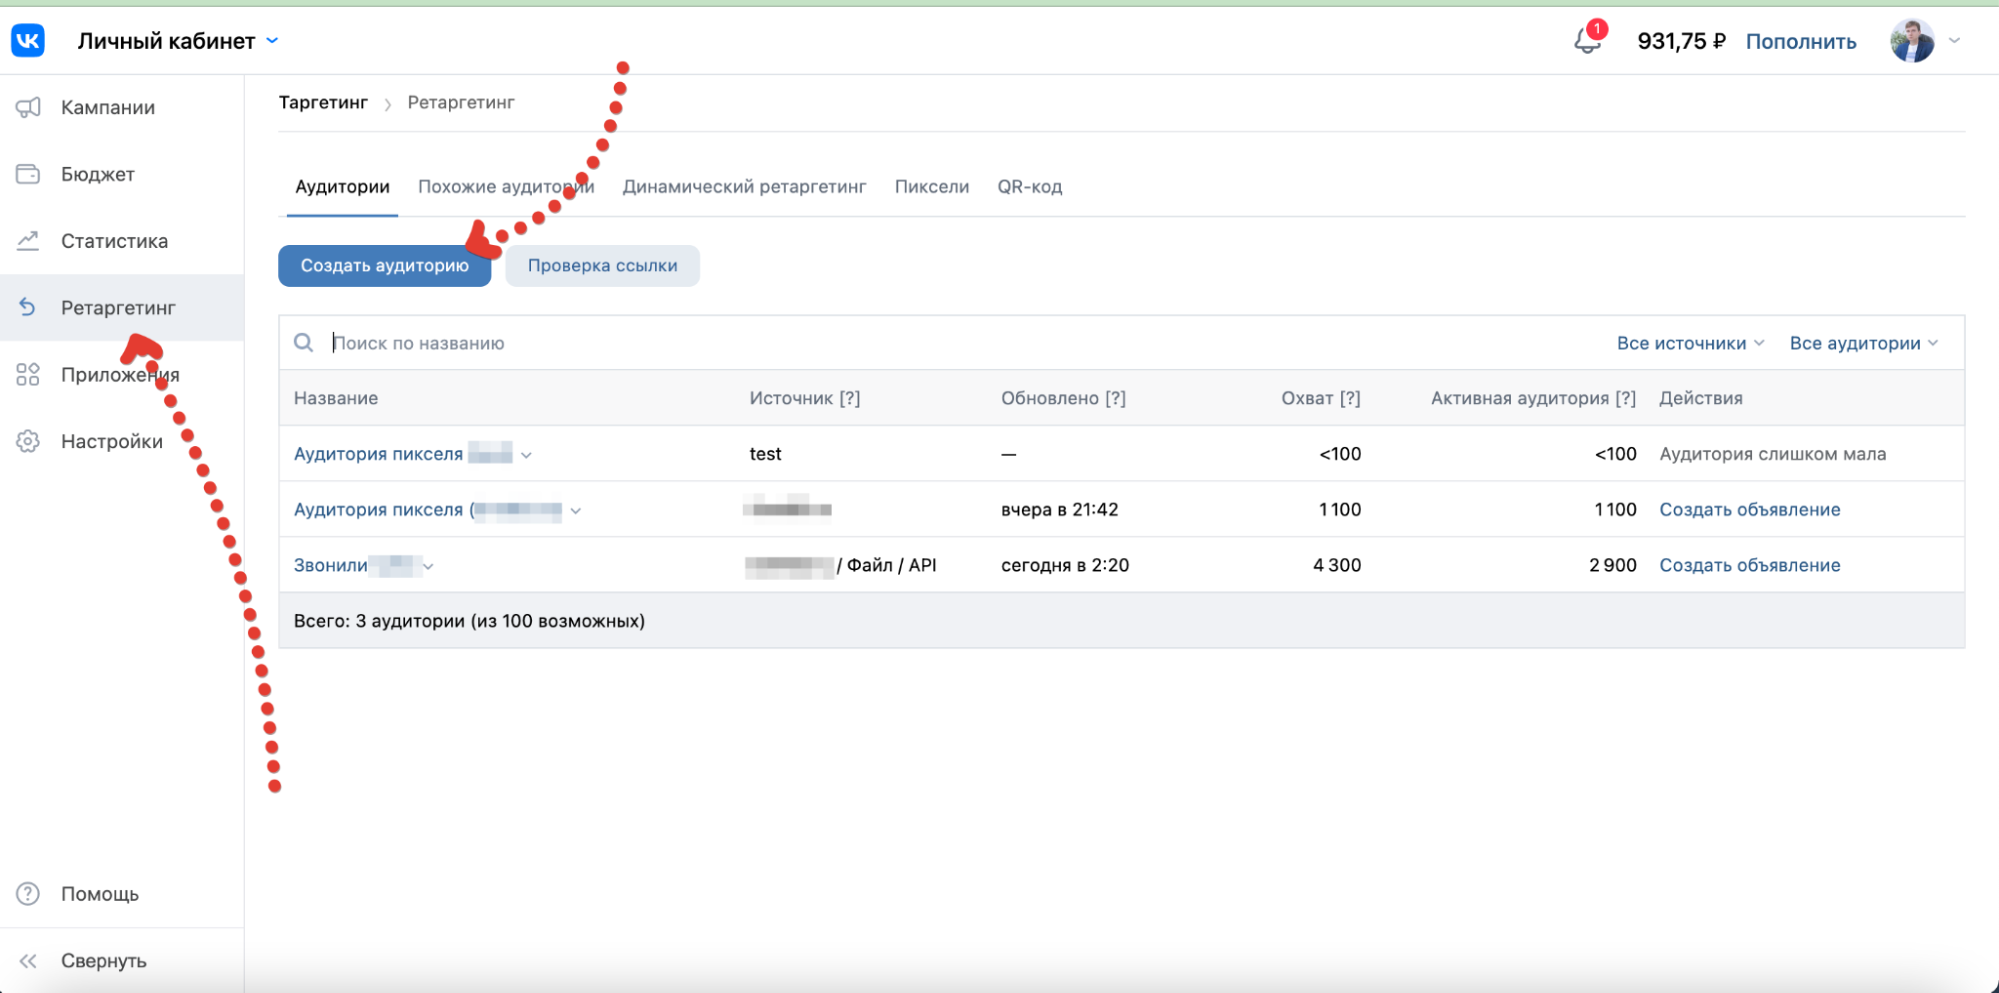Open the Все аудитории filter dropdown
Screen dimensions: 1999x993
[x=1863, y=343]
